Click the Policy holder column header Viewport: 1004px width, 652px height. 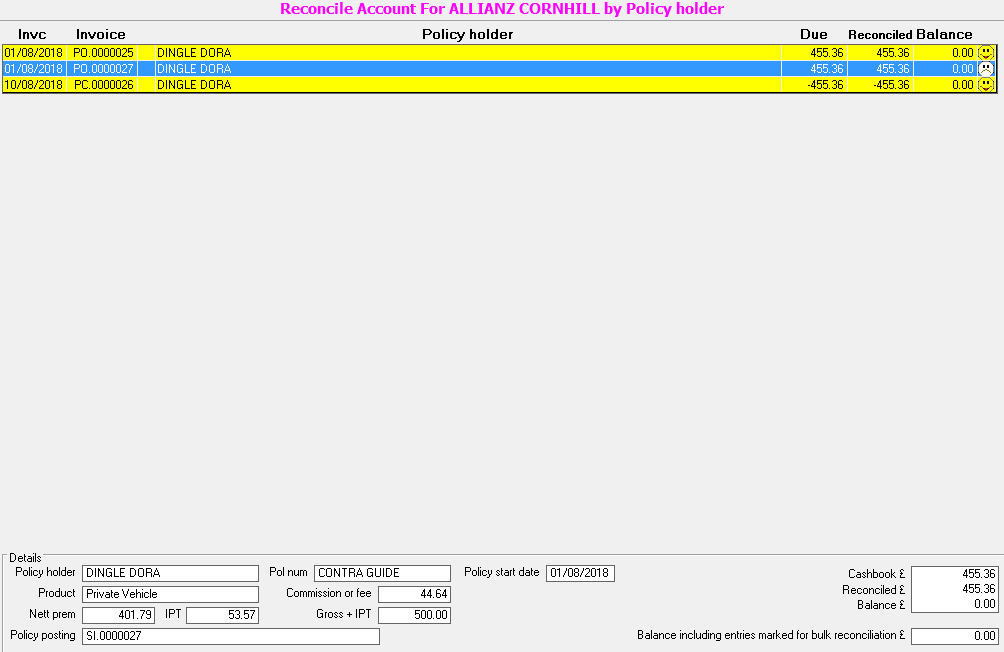tap(467, 35)
